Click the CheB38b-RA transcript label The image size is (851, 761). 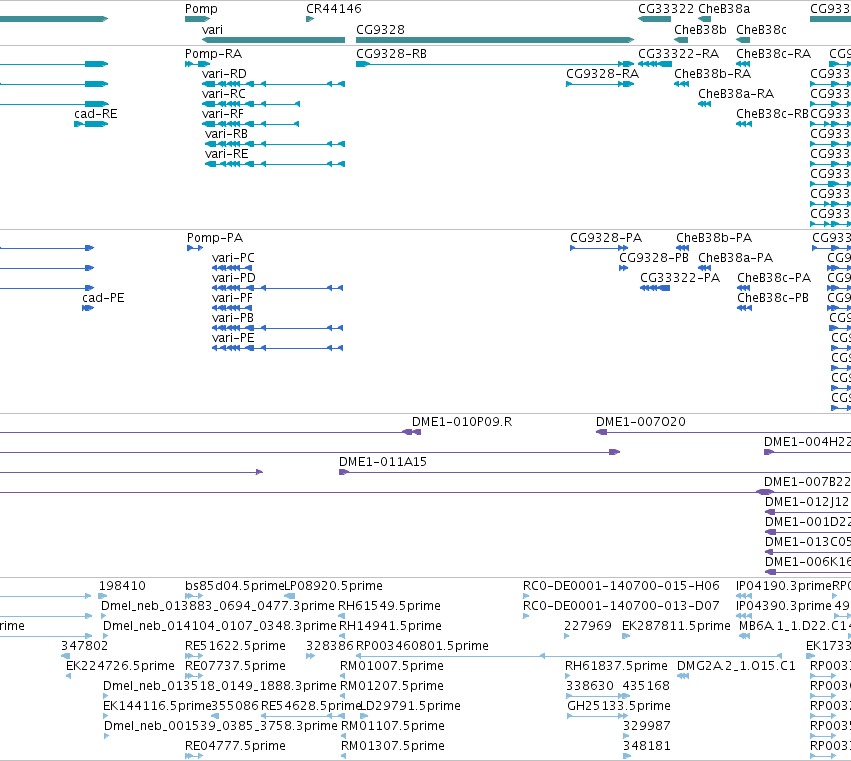click(712, 74)
